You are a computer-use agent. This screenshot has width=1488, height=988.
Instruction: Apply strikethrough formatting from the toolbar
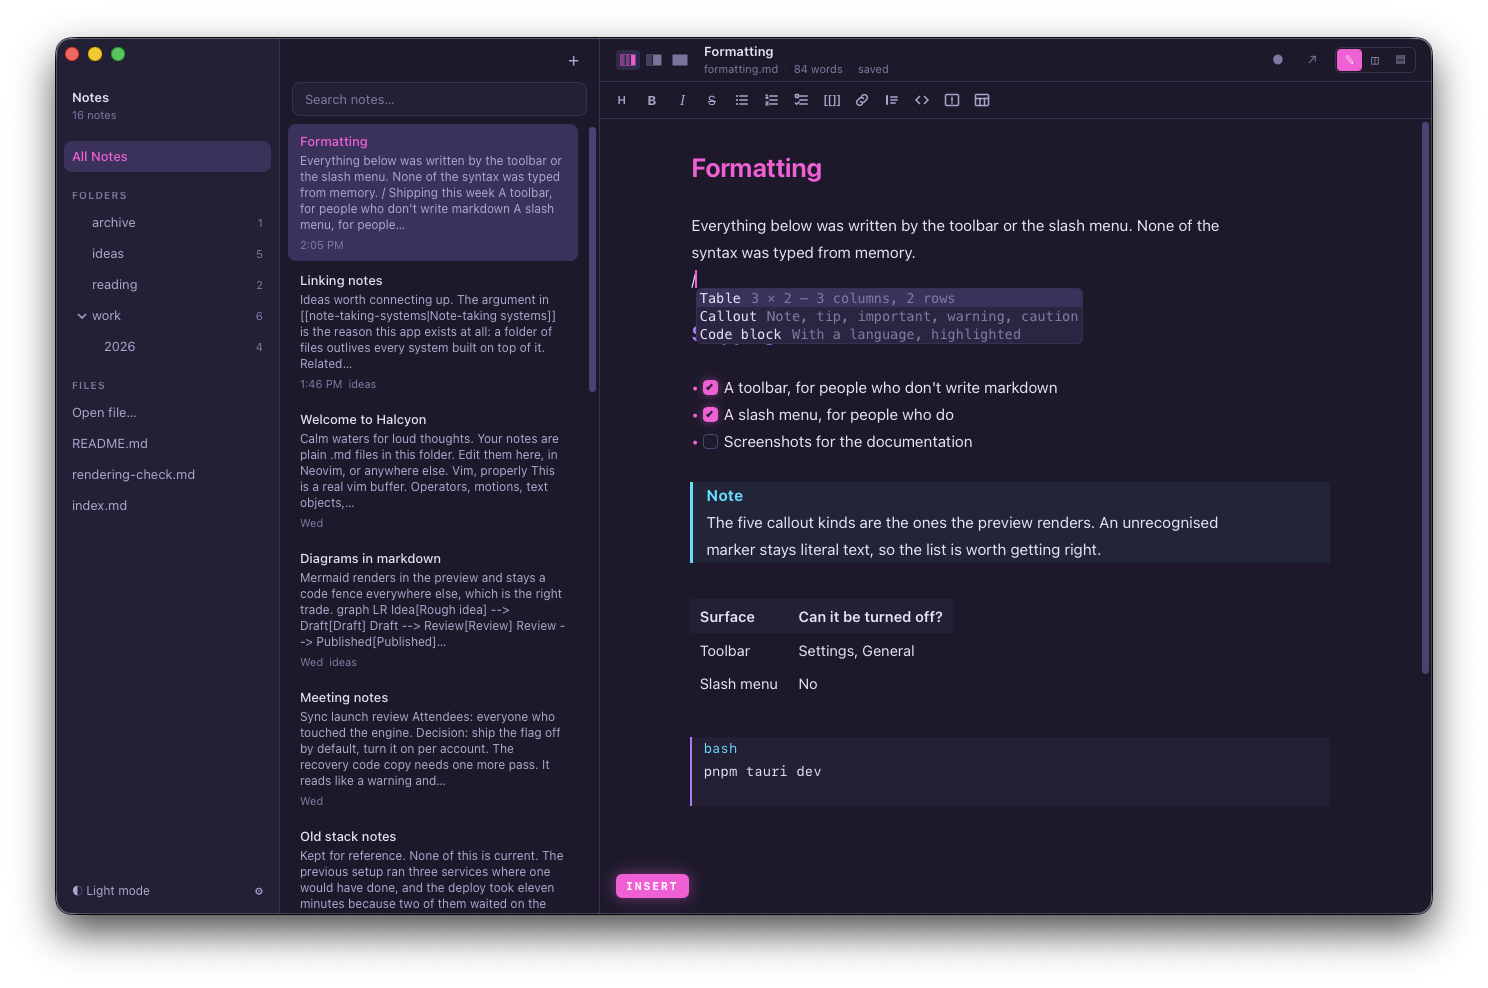tap(712, 100)
